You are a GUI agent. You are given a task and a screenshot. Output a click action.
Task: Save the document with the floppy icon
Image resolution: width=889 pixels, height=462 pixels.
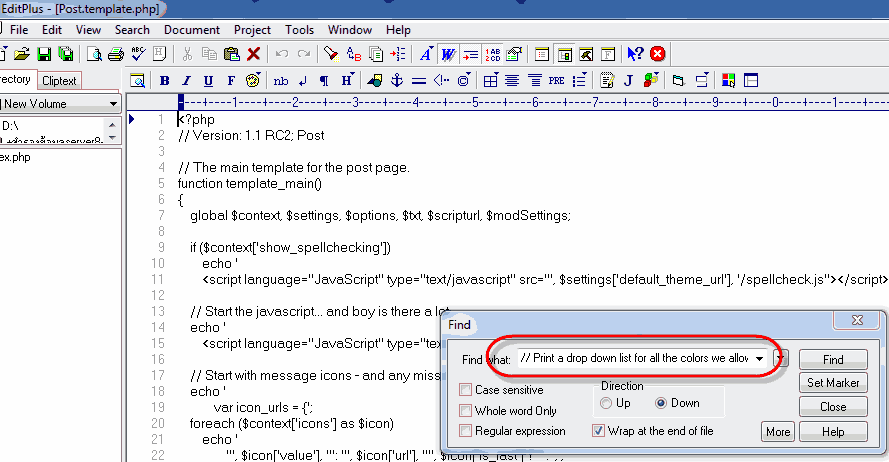coord(44,54)
